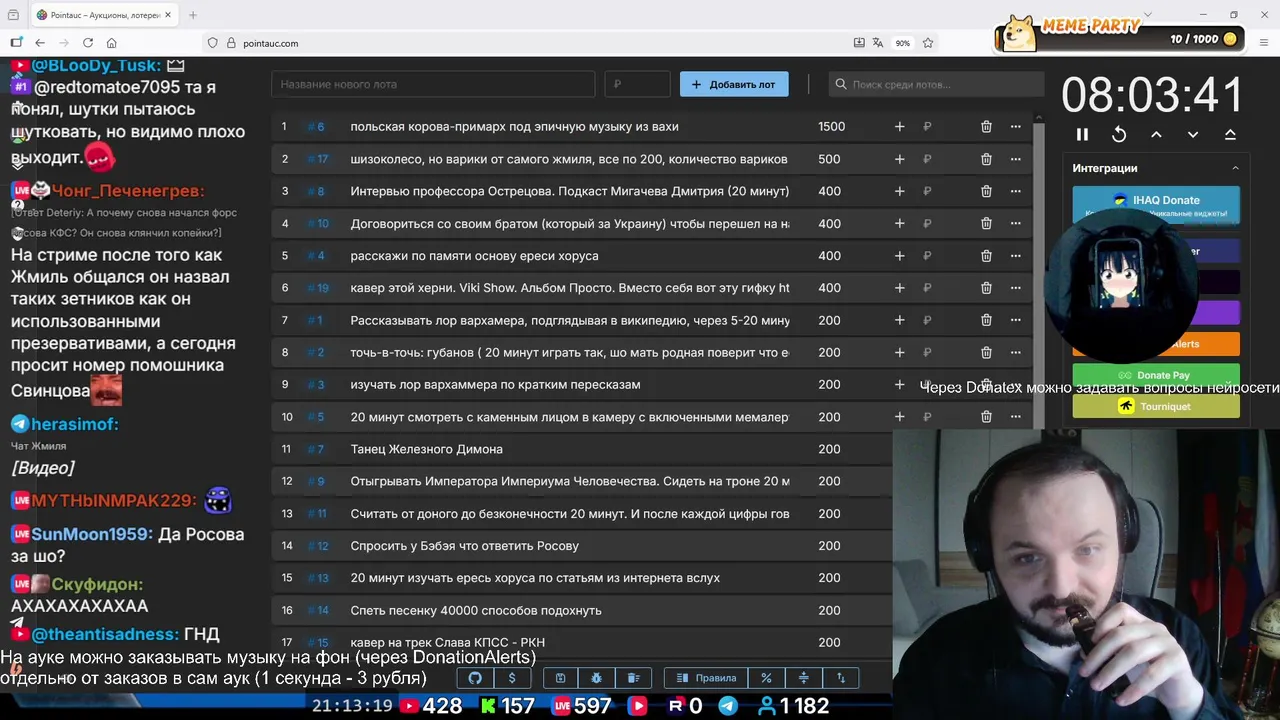The height and width of the screenshot is (720, 1280).
Task: Click lot Спеть песенку 40000 способов подохнуть
Action: [476, 610]
